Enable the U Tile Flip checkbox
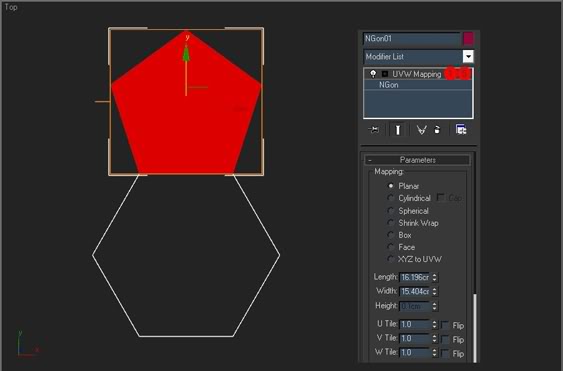This screenshot has height=371, width=563. click(x=445, y=325)
